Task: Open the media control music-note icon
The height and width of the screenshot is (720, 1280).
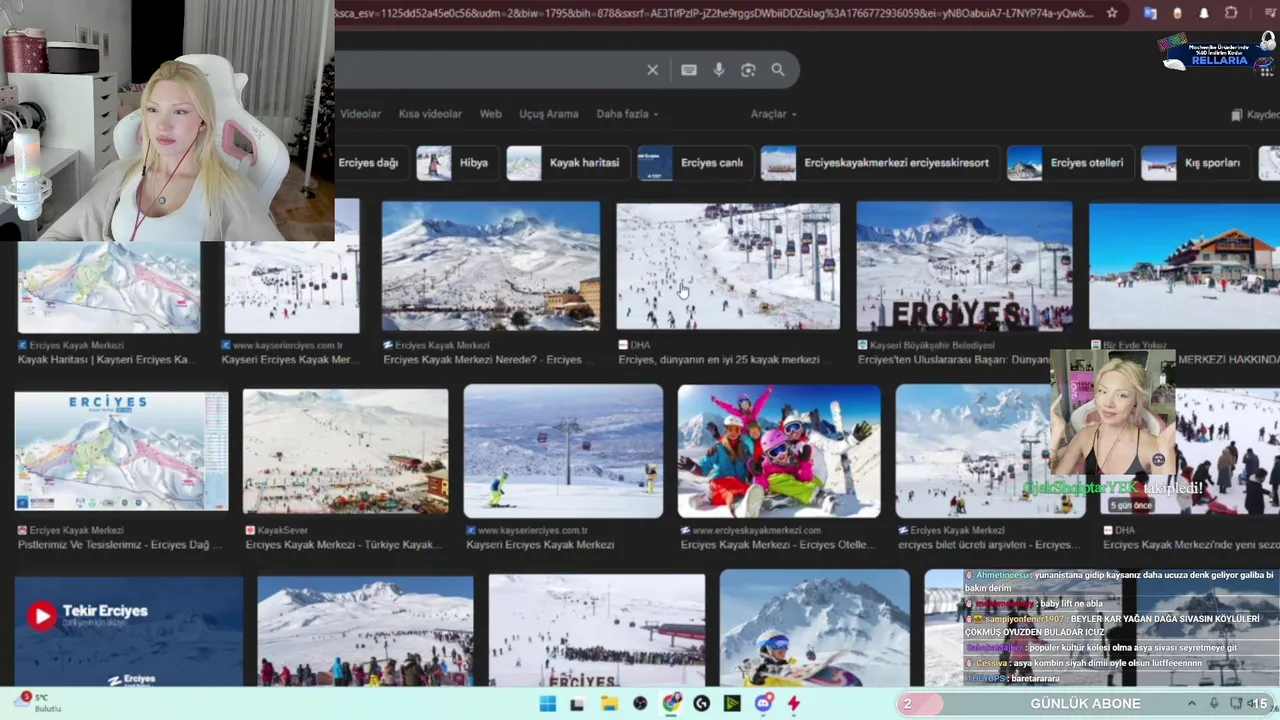Action: [1271, 13]
